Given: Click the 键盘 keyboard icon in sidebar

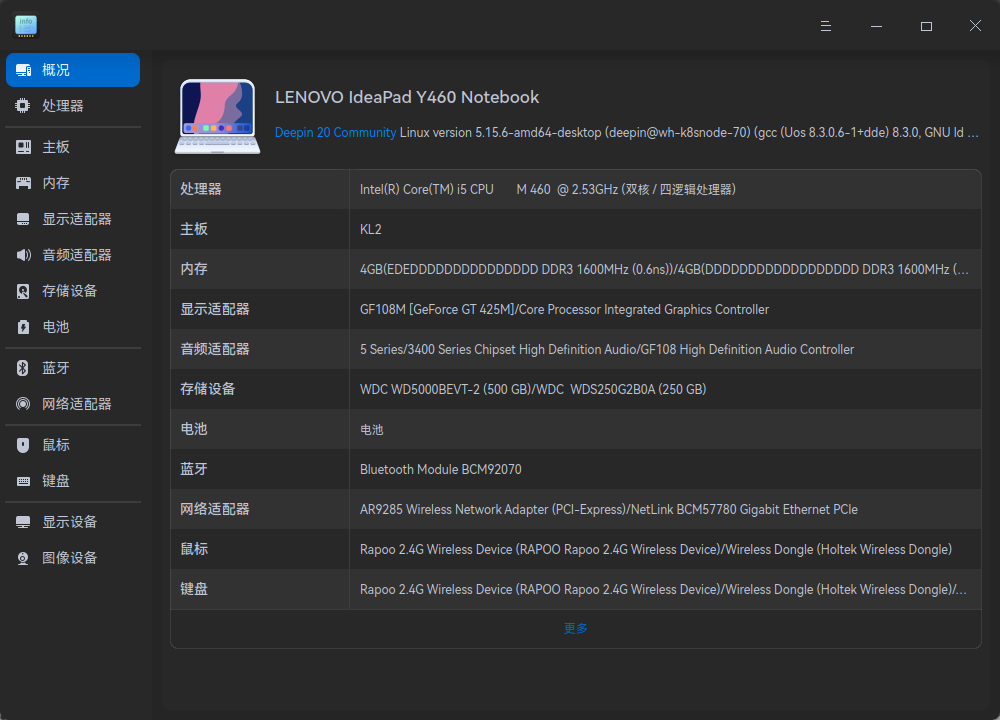Looking at the screenshot, I should click(x=24, y=481).
